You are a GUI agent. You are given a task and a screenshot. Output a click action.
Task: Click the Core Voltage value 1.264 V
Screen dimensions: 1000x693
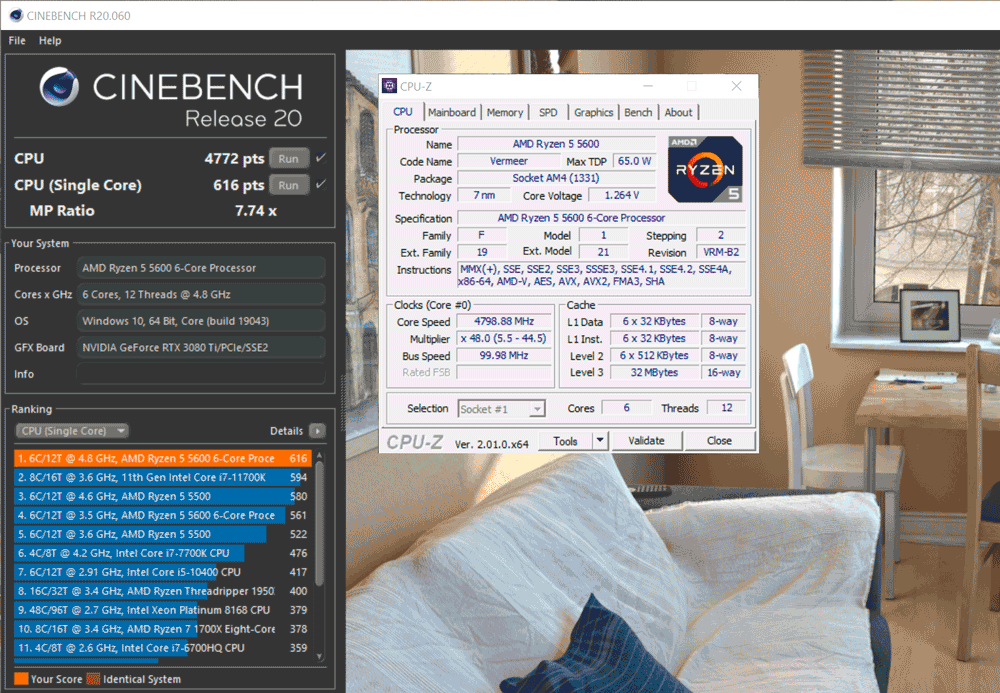tap(622, 195)
